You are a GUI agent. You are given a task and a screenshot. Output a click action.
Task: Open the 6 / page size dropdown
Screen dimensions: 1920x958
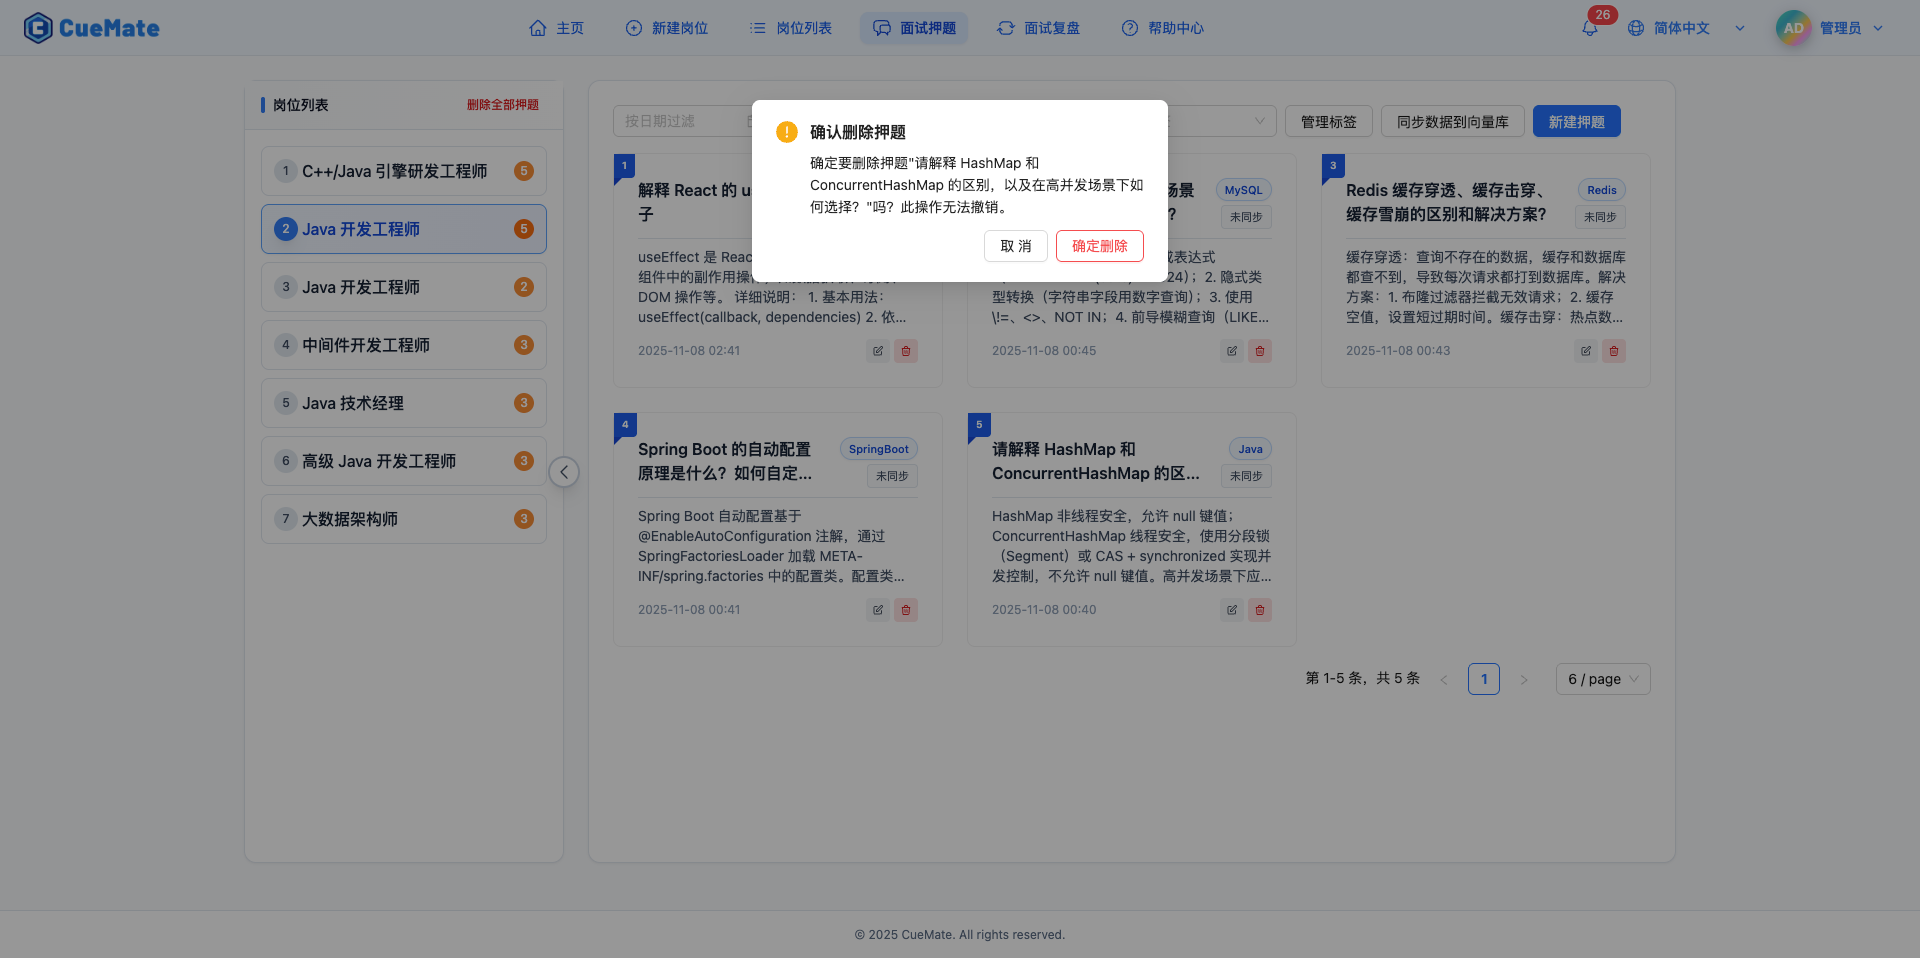pos(1602,679)
